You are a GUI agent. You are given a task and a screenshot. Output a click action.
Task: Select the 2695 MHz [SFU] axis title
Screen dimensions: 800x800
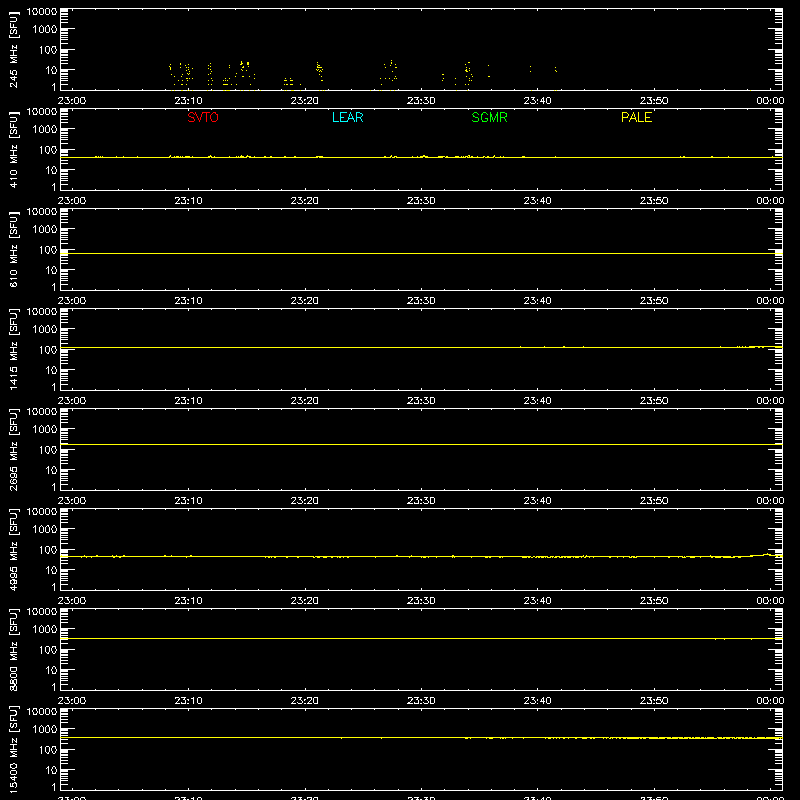pyautogui.click(x=13, y=449)
